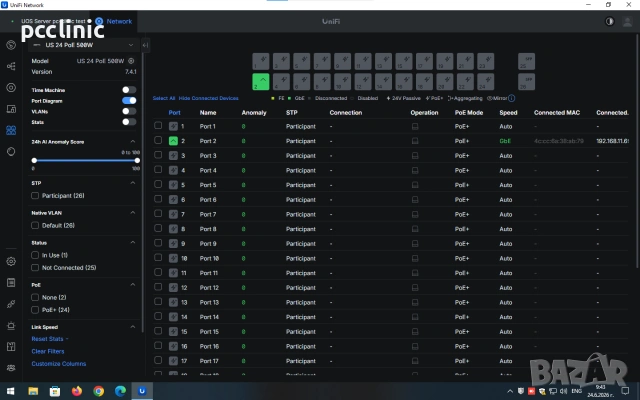
Task: Check the Default (26) Native VLAN filter
Action: (x=35, y=225)
